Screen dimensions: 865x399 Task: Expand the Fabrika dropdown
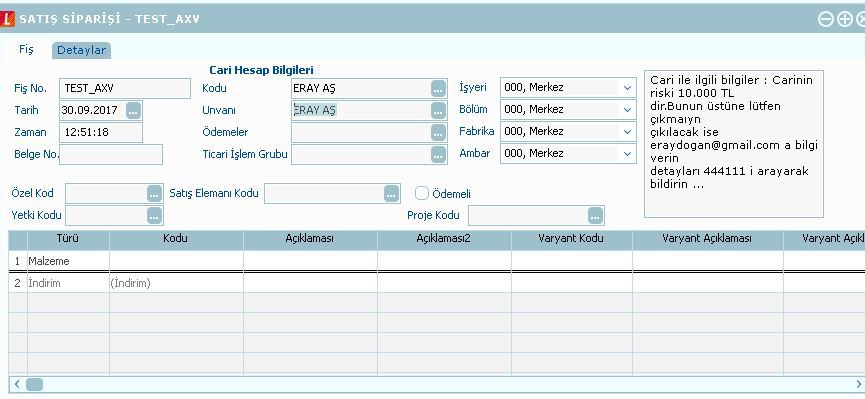(x=627, y=132)
